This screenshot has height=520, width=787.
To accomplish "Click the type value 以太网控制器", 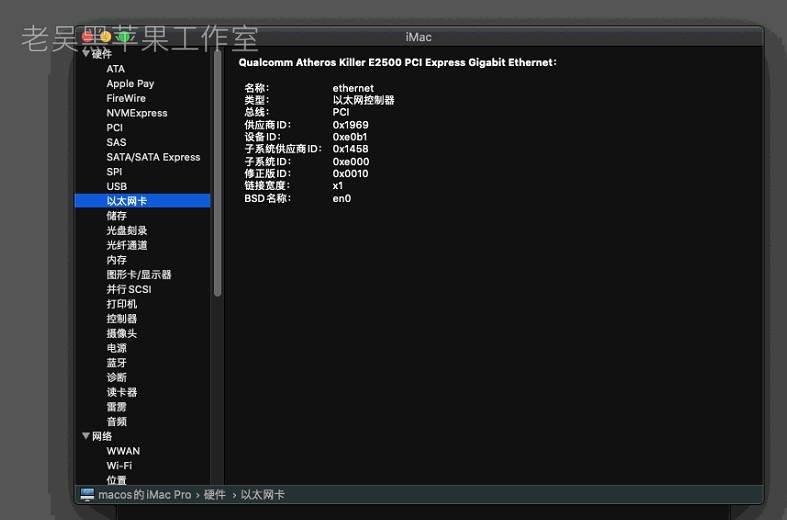I will click(x=363, y=100).
